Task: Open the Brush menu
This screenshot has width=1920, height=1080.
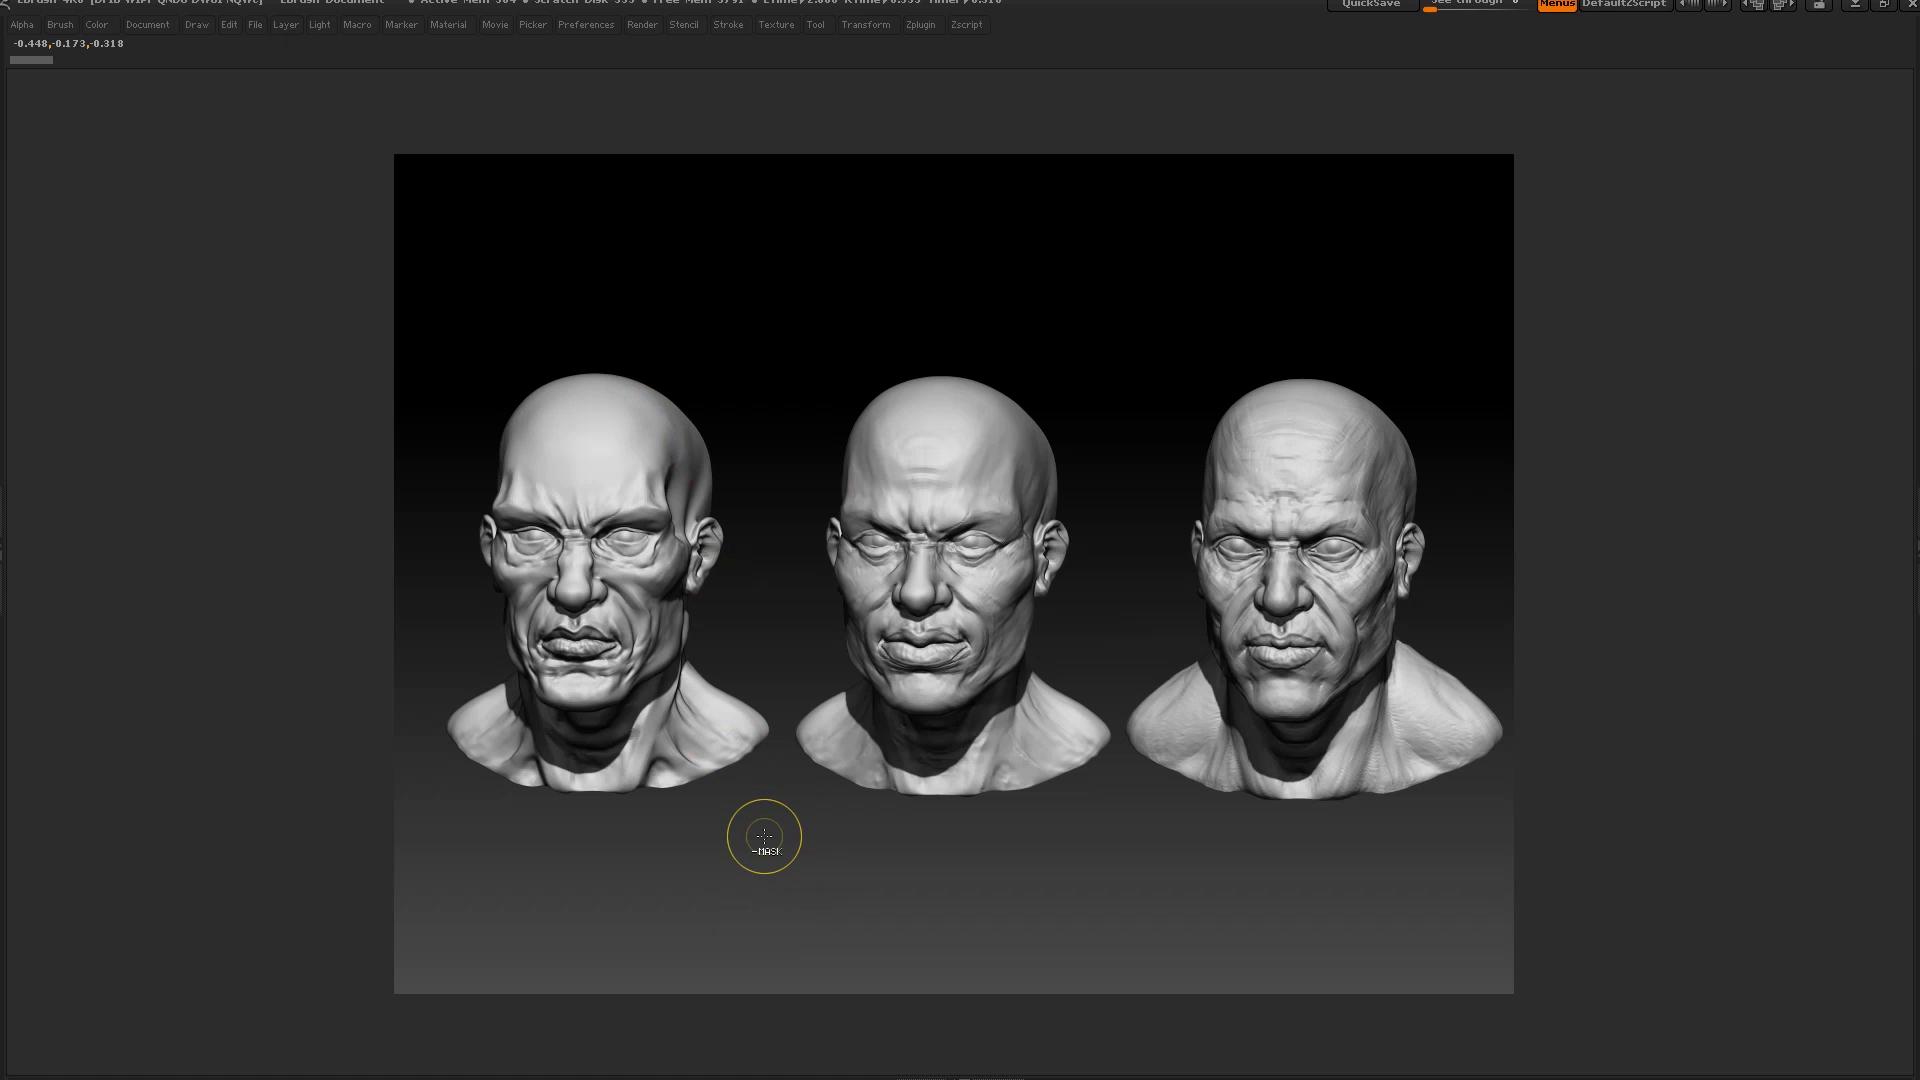Action: [x=60, y=25]
